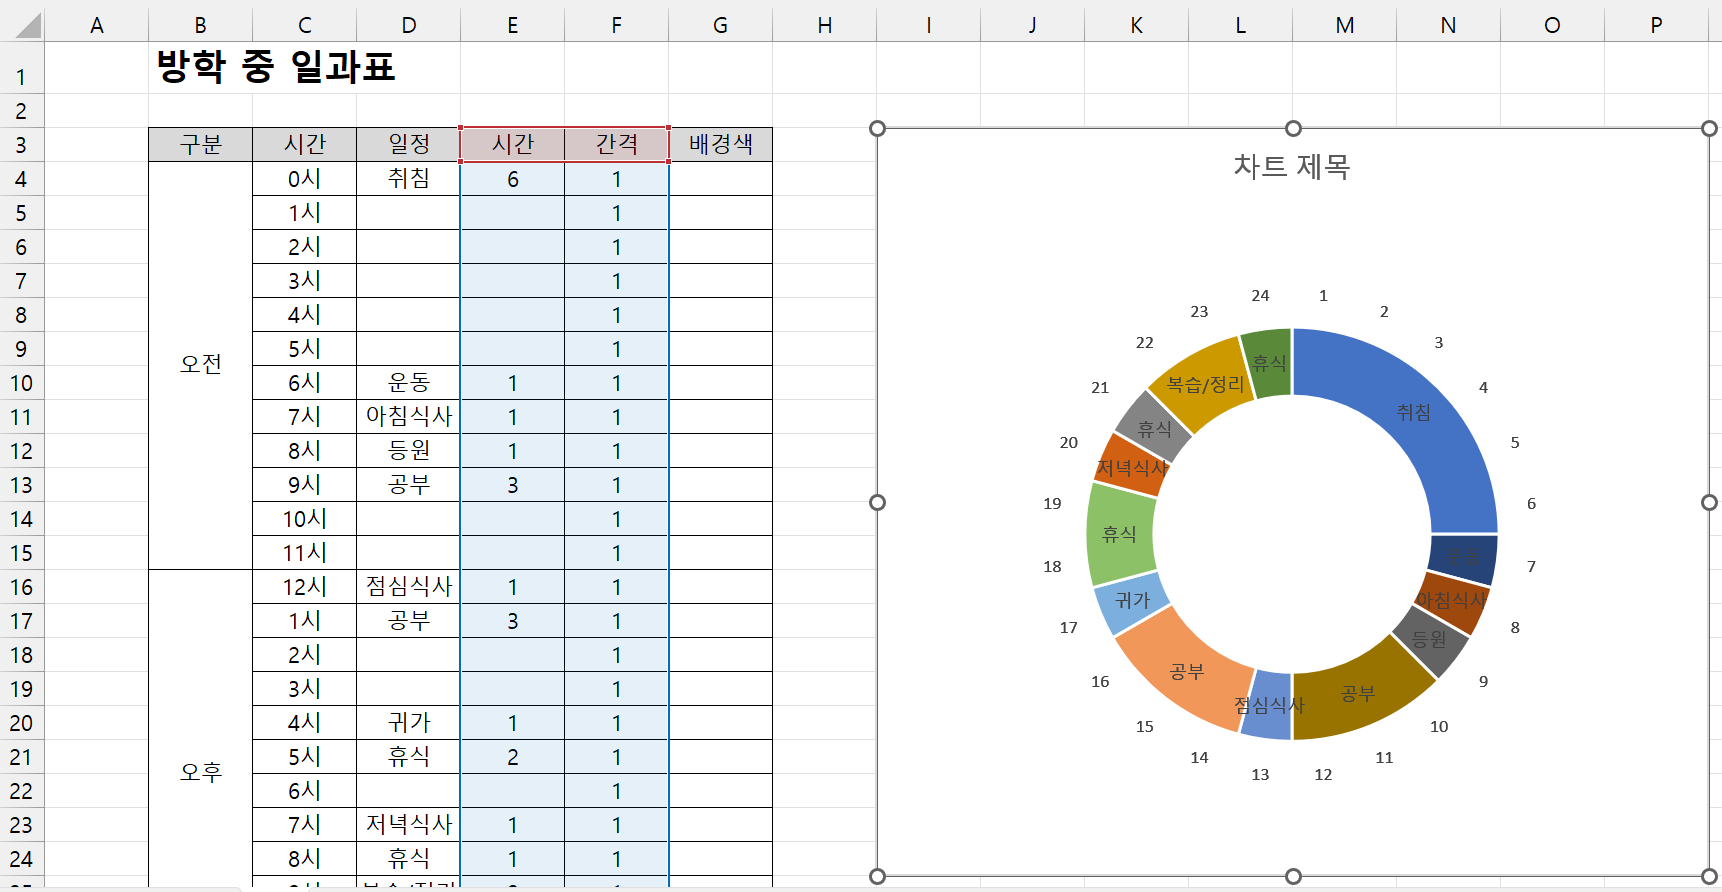Click the '등원' schedule cell

click(409, 451)
